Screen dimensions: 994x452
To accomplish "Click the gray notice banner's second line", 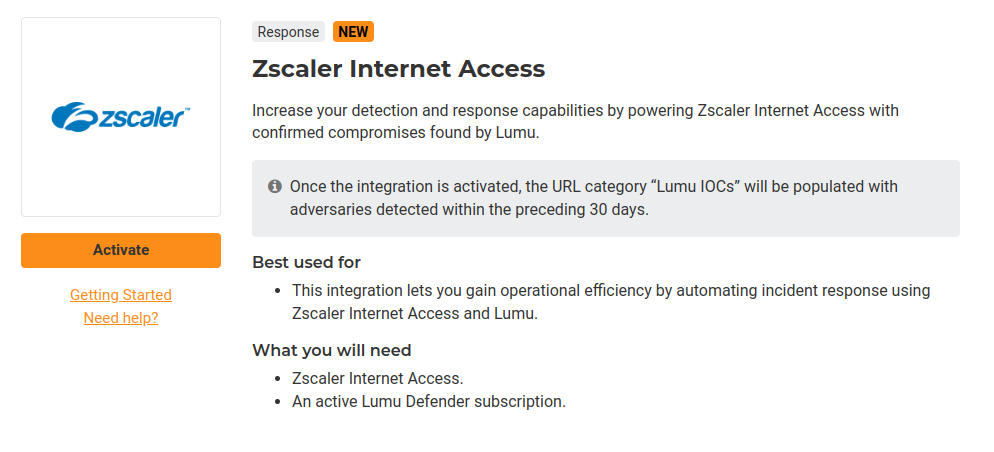I will tap(468, 210).
